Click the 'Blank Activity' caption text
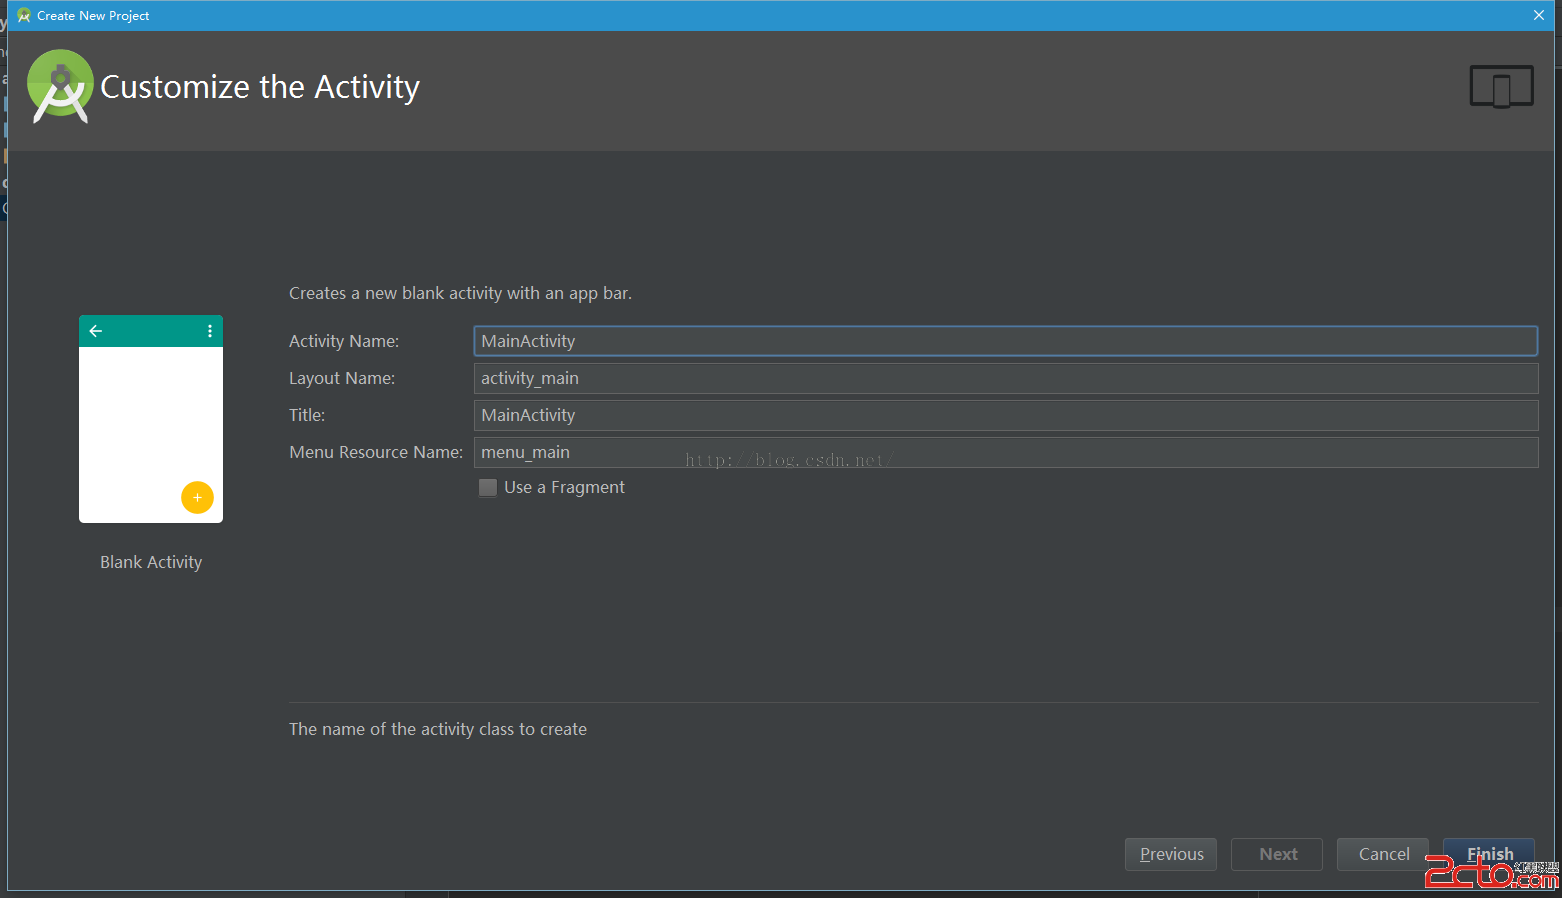This screenshot has height=898, width=1562. pos(151,562)
